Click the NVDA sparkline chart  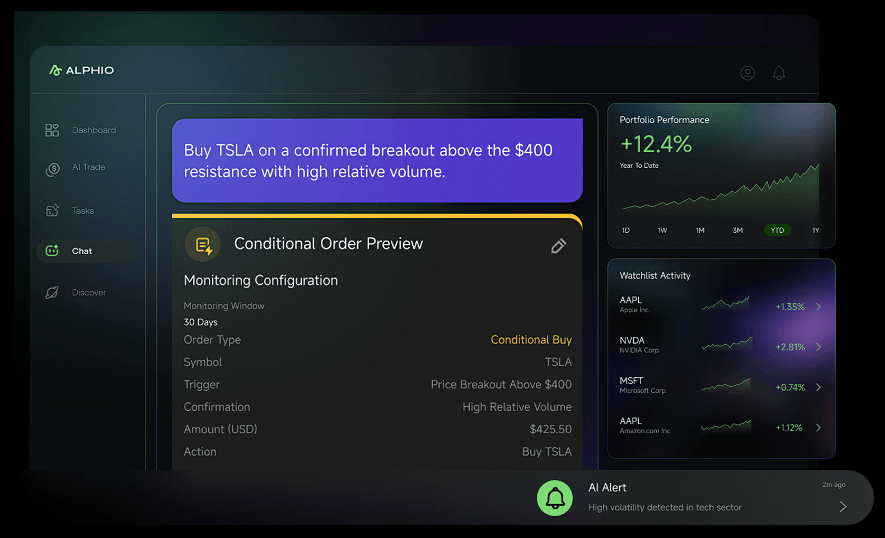point(727,344)
